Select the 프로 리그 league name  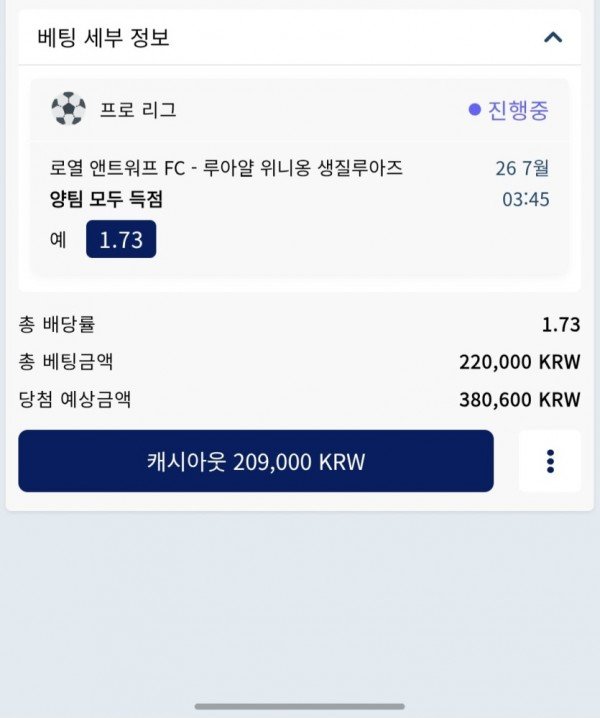click(138, 110)
